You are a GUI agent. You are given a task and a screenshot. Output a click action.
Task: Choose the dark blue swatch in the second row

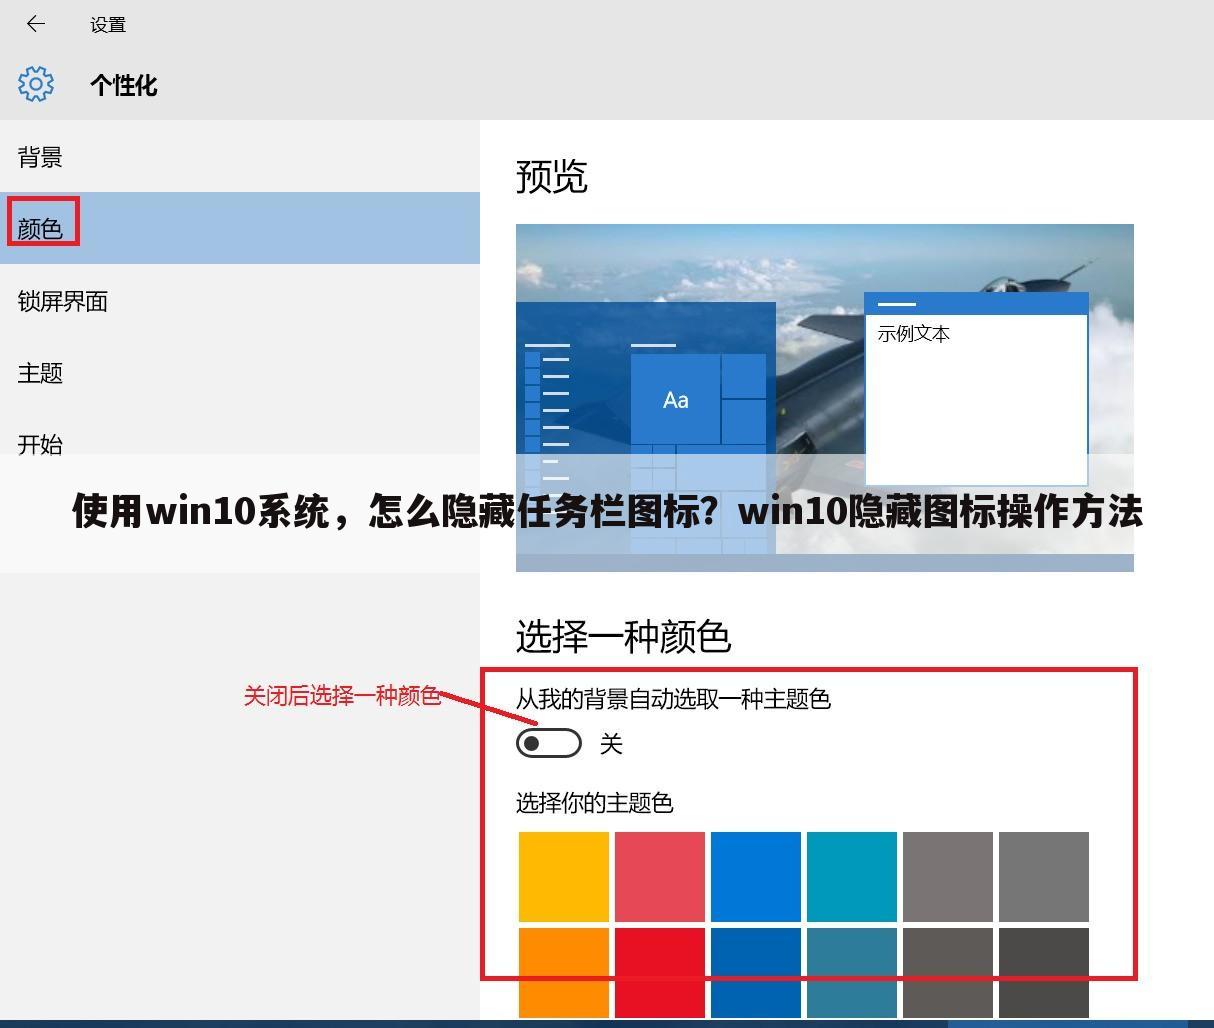pyautogui.click(x=756, y=973)
